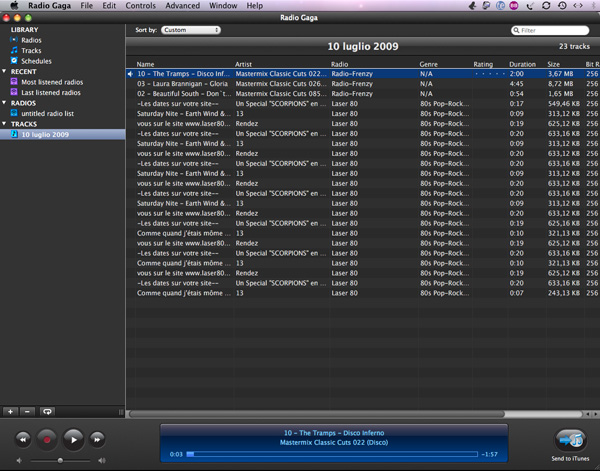600x471 pixels.
Task: Click in the Filter search field
Action: click(552, 31)
